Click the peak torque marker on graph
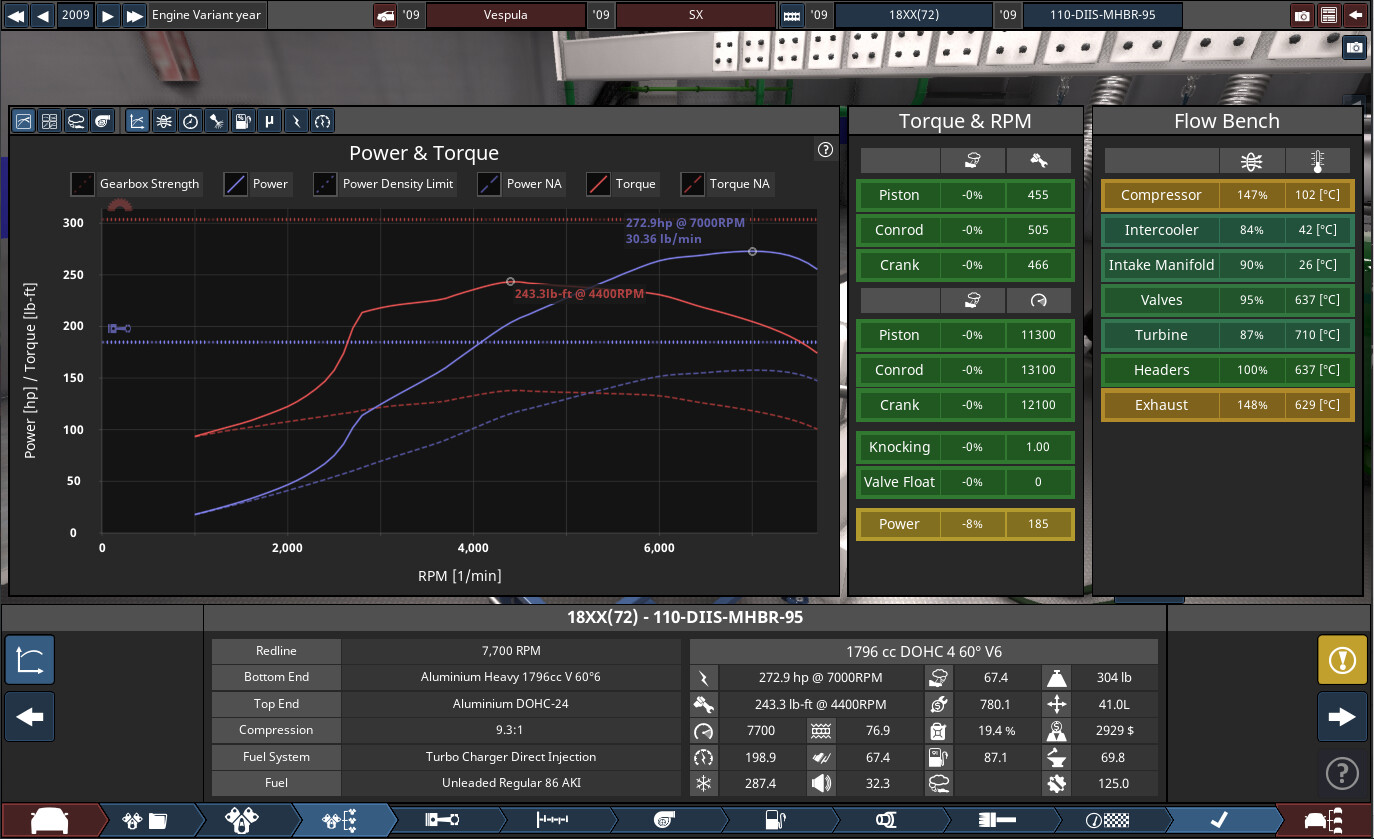The width and height of the screenshot is (1374, 839). (510, 282)
